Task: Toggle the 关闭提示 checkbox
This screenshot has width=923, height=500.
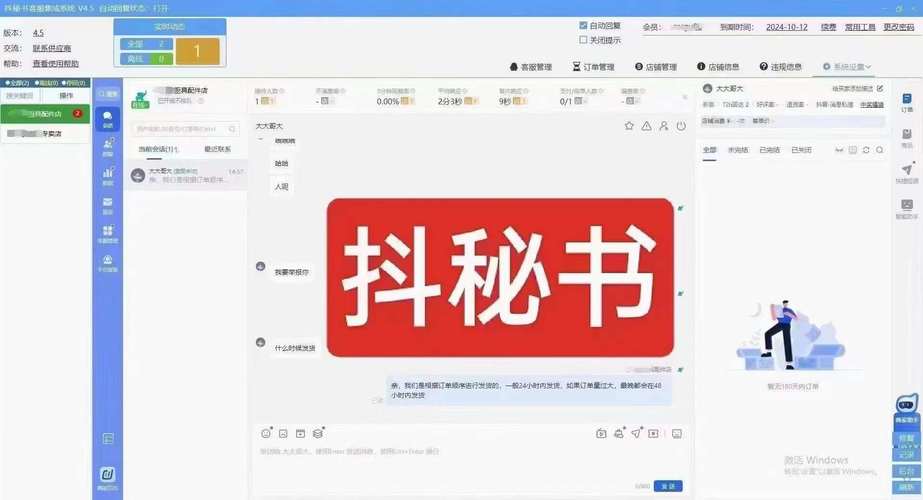Action: (583, 40)
